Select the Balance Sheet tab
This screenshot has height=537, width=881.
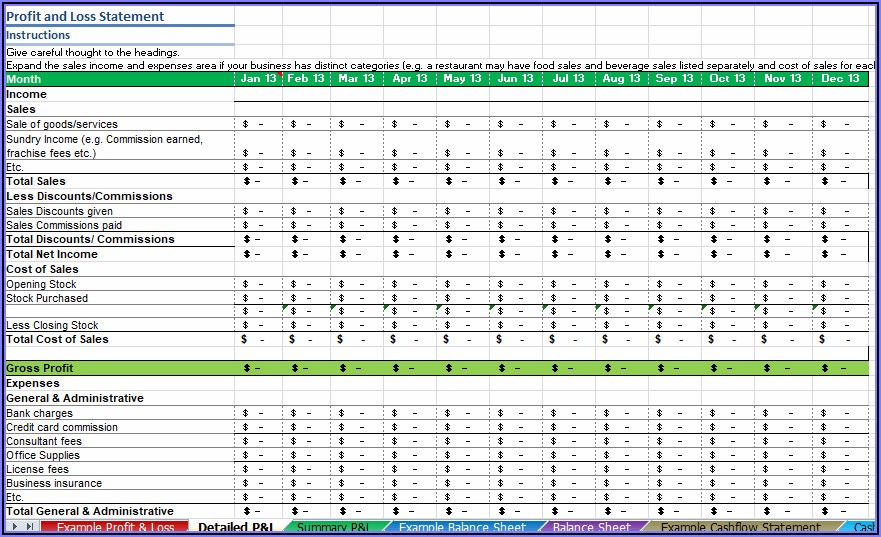click(592, 528)
